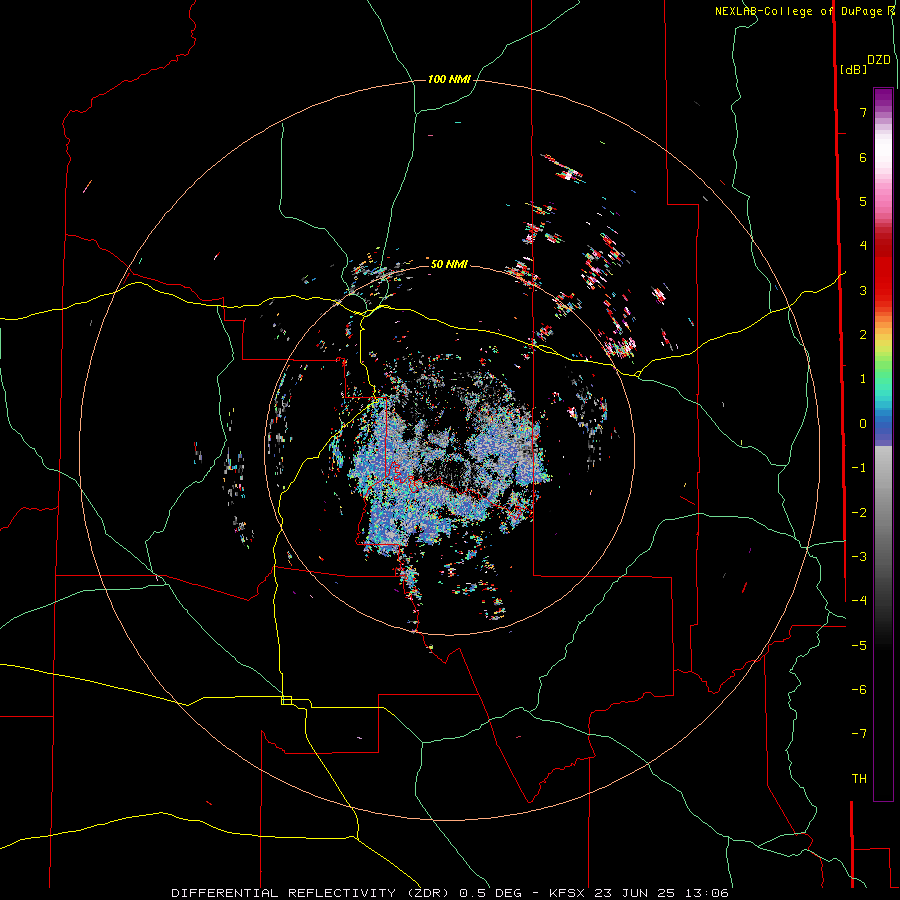Click the [dB] units label
The width and height of the screenshot is (900, 900).
click(853, 69)
